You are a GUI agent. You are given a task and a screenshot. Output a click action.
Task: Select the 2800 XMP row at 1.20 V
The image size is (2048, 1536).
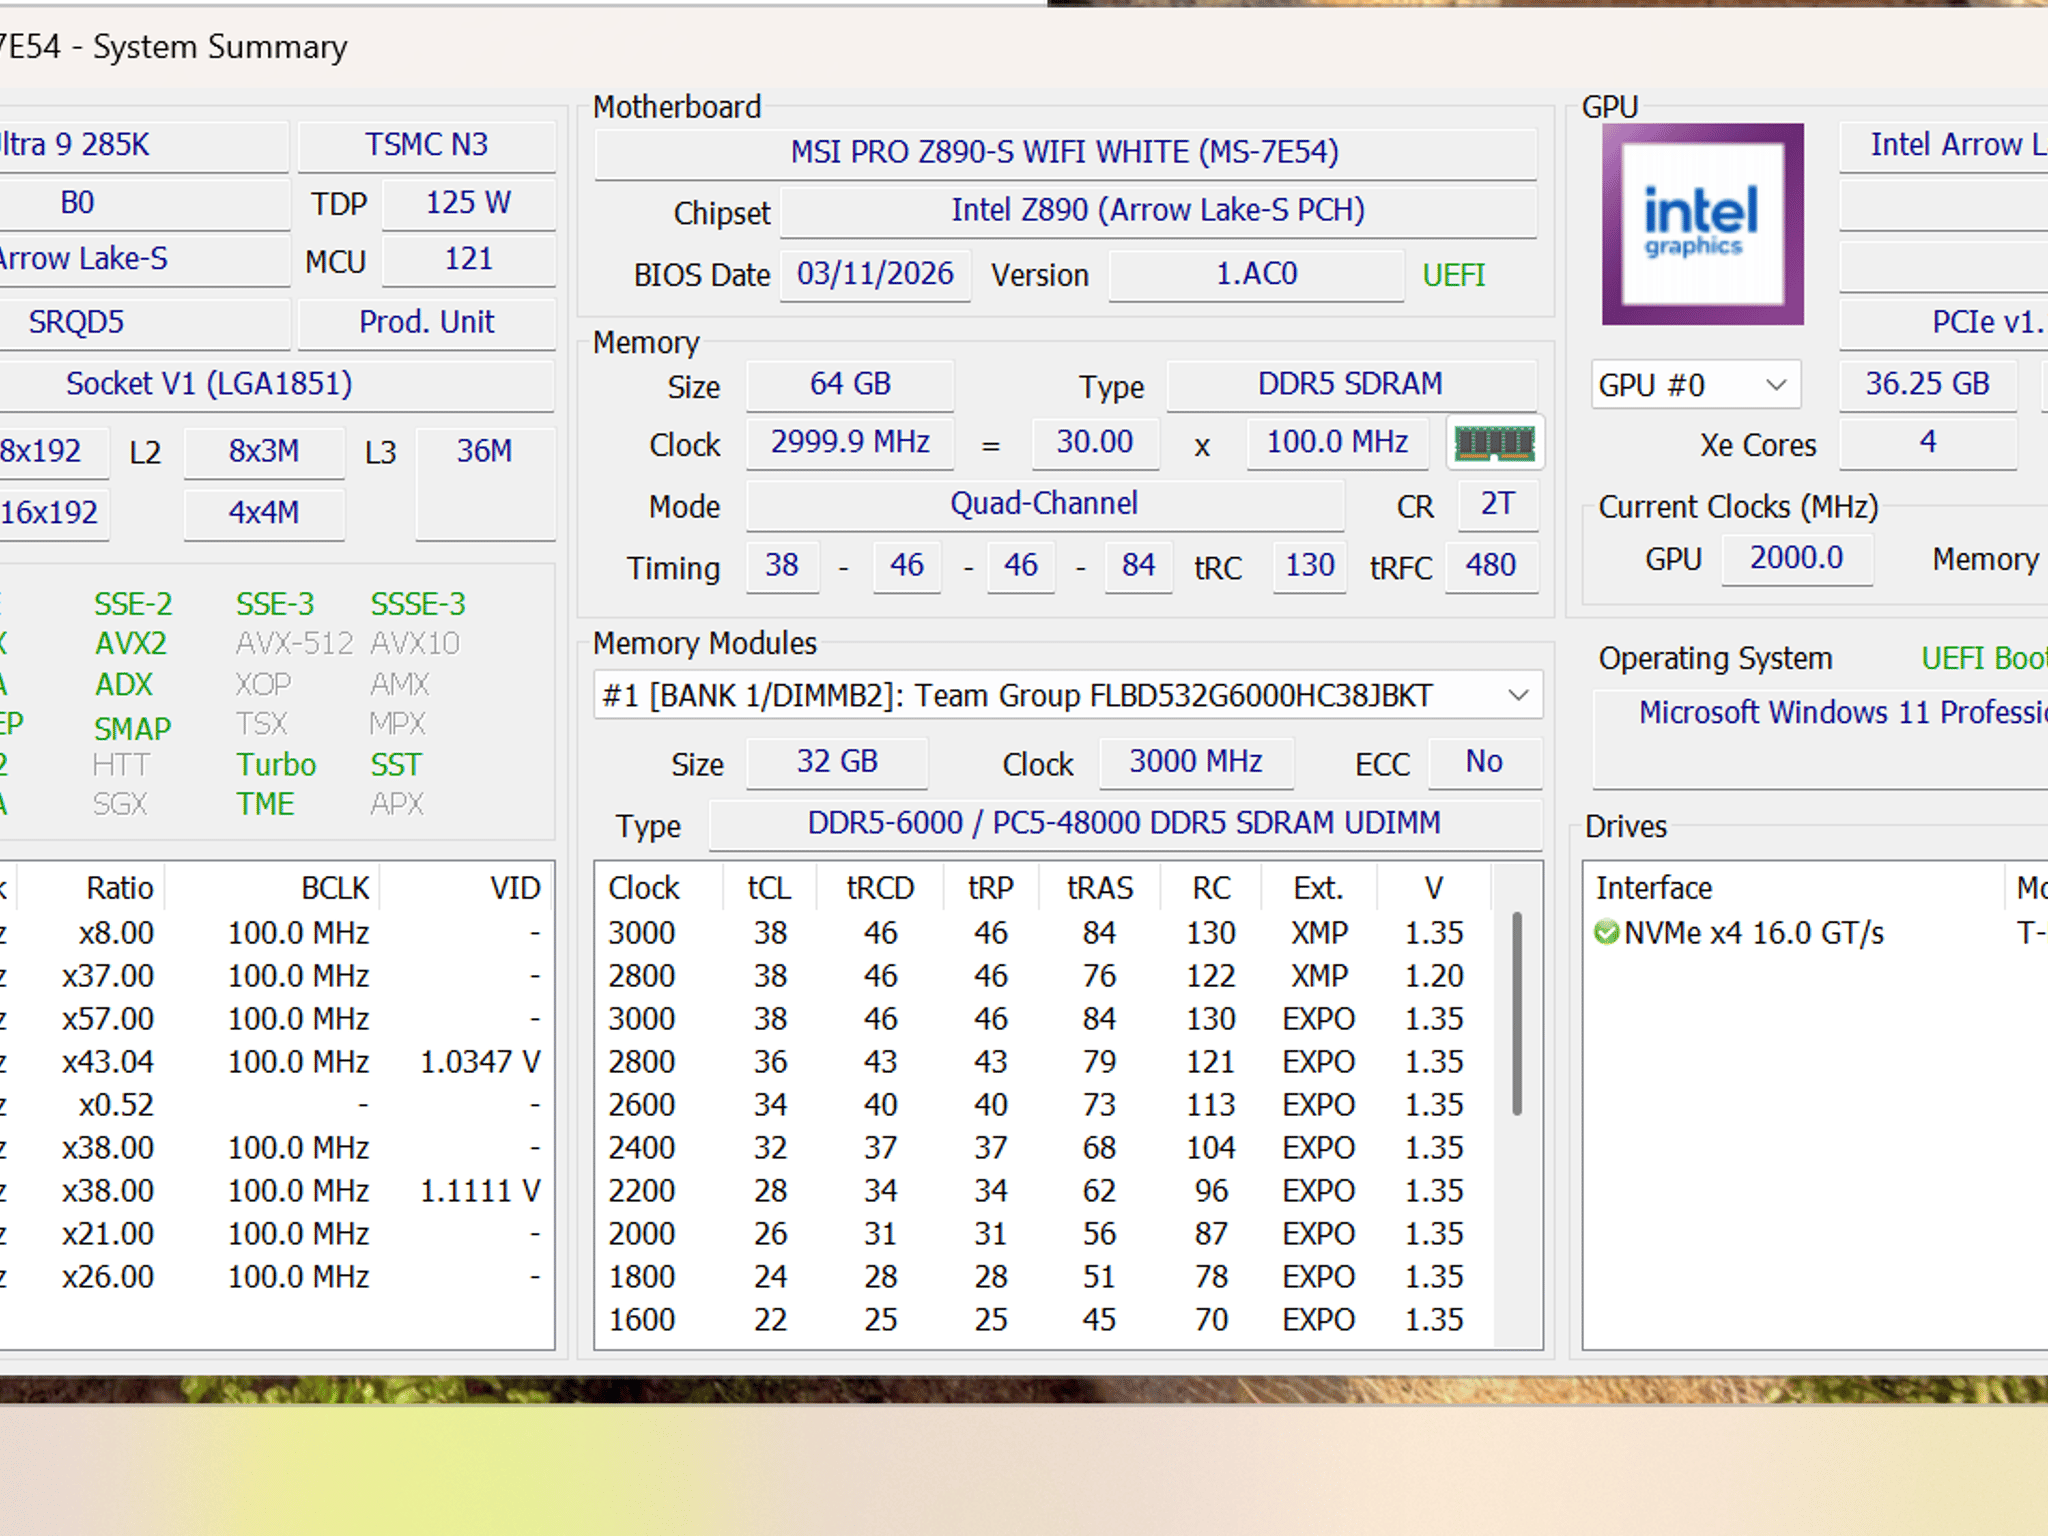(1045, 976)
